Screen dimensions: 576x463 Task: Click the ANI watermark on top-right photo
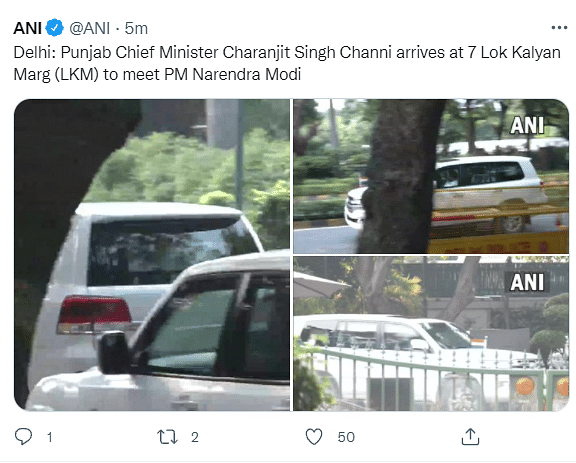pyautogui.click(x=527, y=126)
